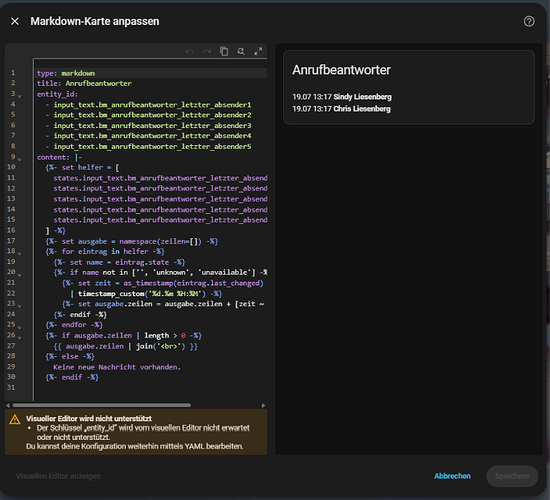Click the 'set name = eintrag.state' line
The height and width of the screenshot is (500, 550).
pyautogui.click(x=119, y=262)
